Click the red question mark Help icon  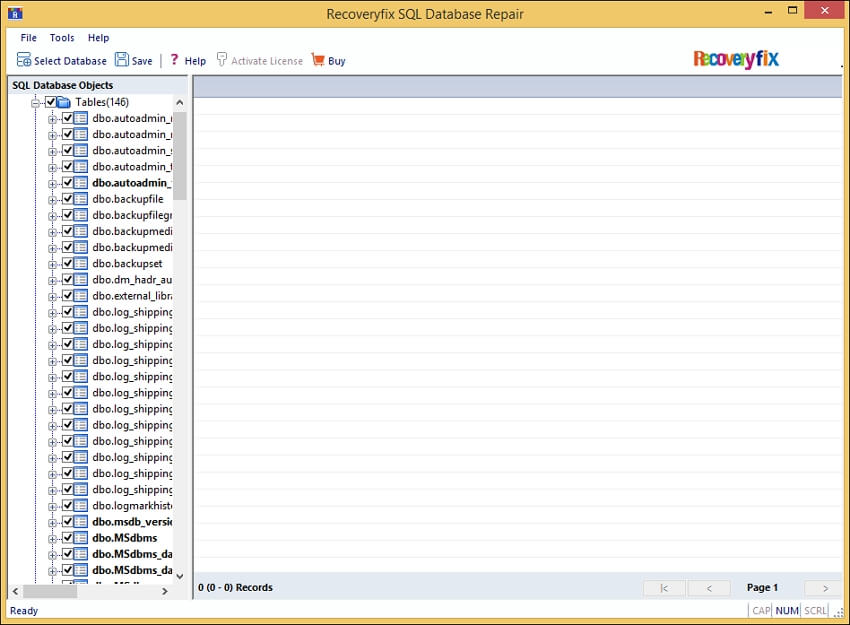(x=174, y=60)
